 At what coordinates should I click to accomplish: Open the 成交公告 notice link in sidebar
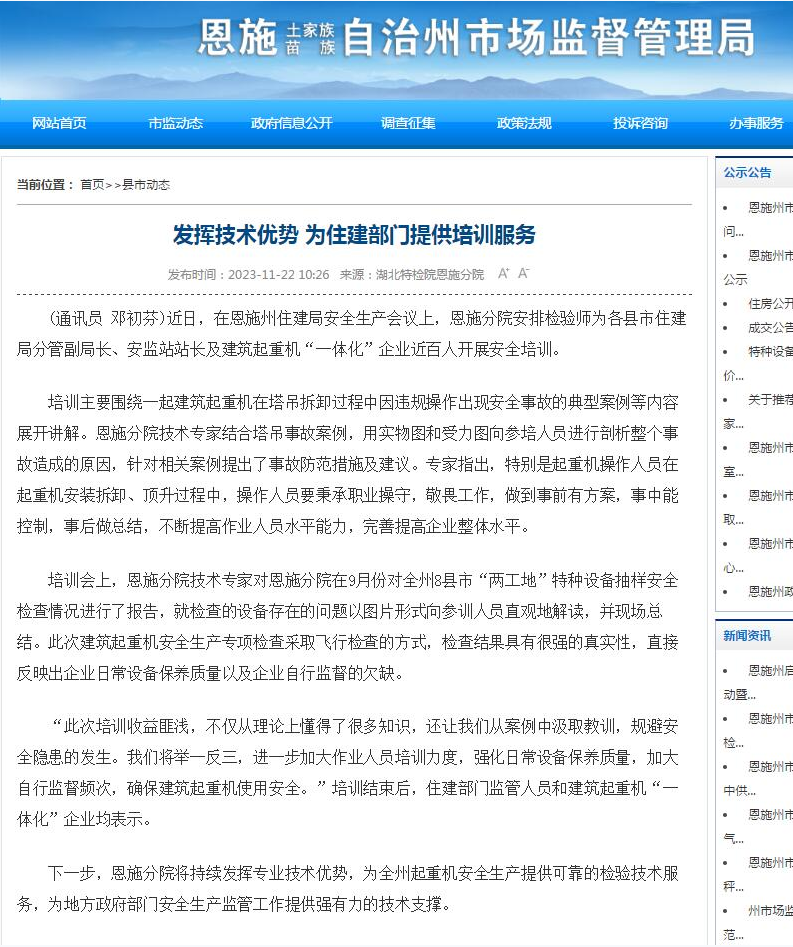[770, 327]
